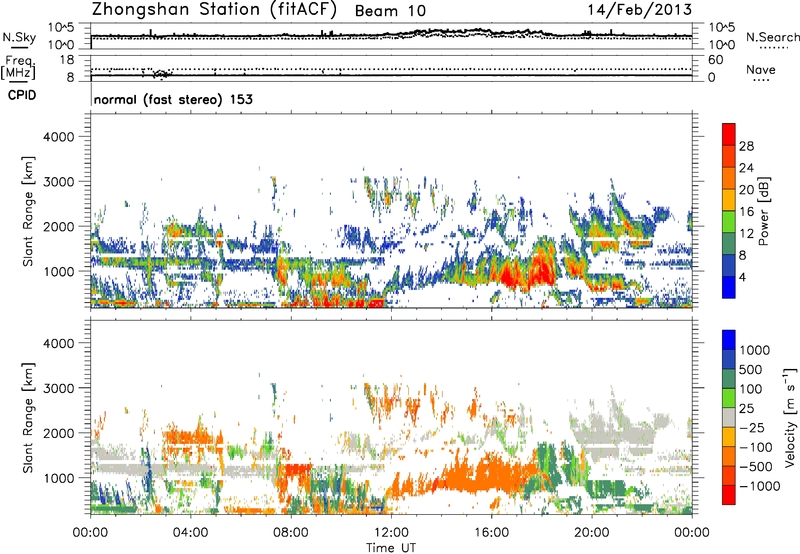This screenshot has width=800, height=554.
Task: Click the '3000' tick on velocity panel
Action: [x=58, y=388]
